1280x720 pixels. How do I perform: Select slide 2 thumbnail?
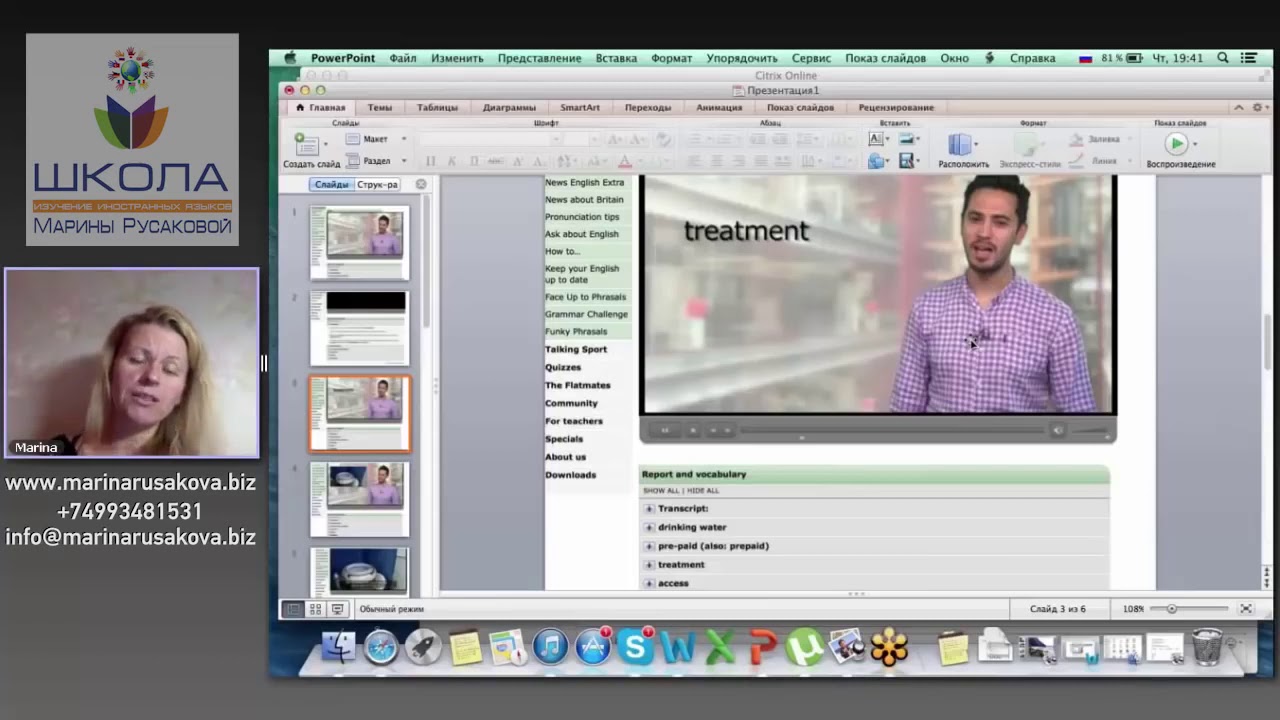(359, 328)
